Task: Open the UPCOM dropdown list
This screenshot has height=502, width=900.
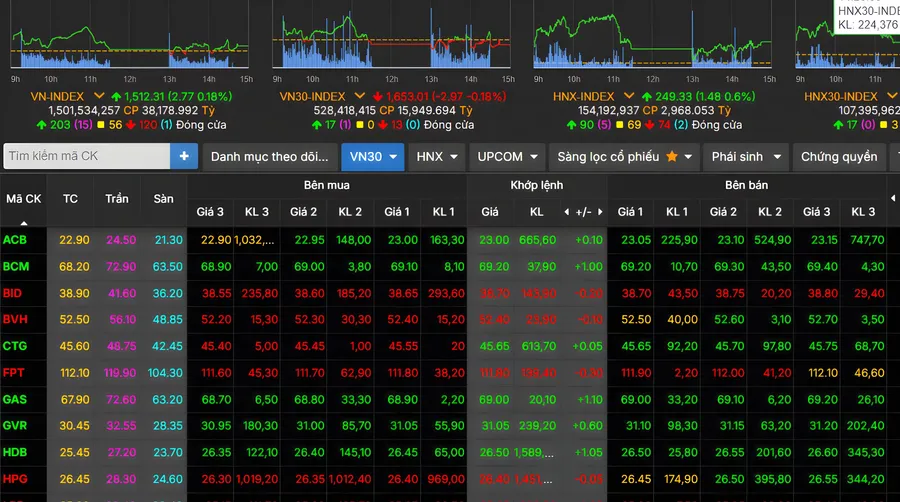Action: 507,157
